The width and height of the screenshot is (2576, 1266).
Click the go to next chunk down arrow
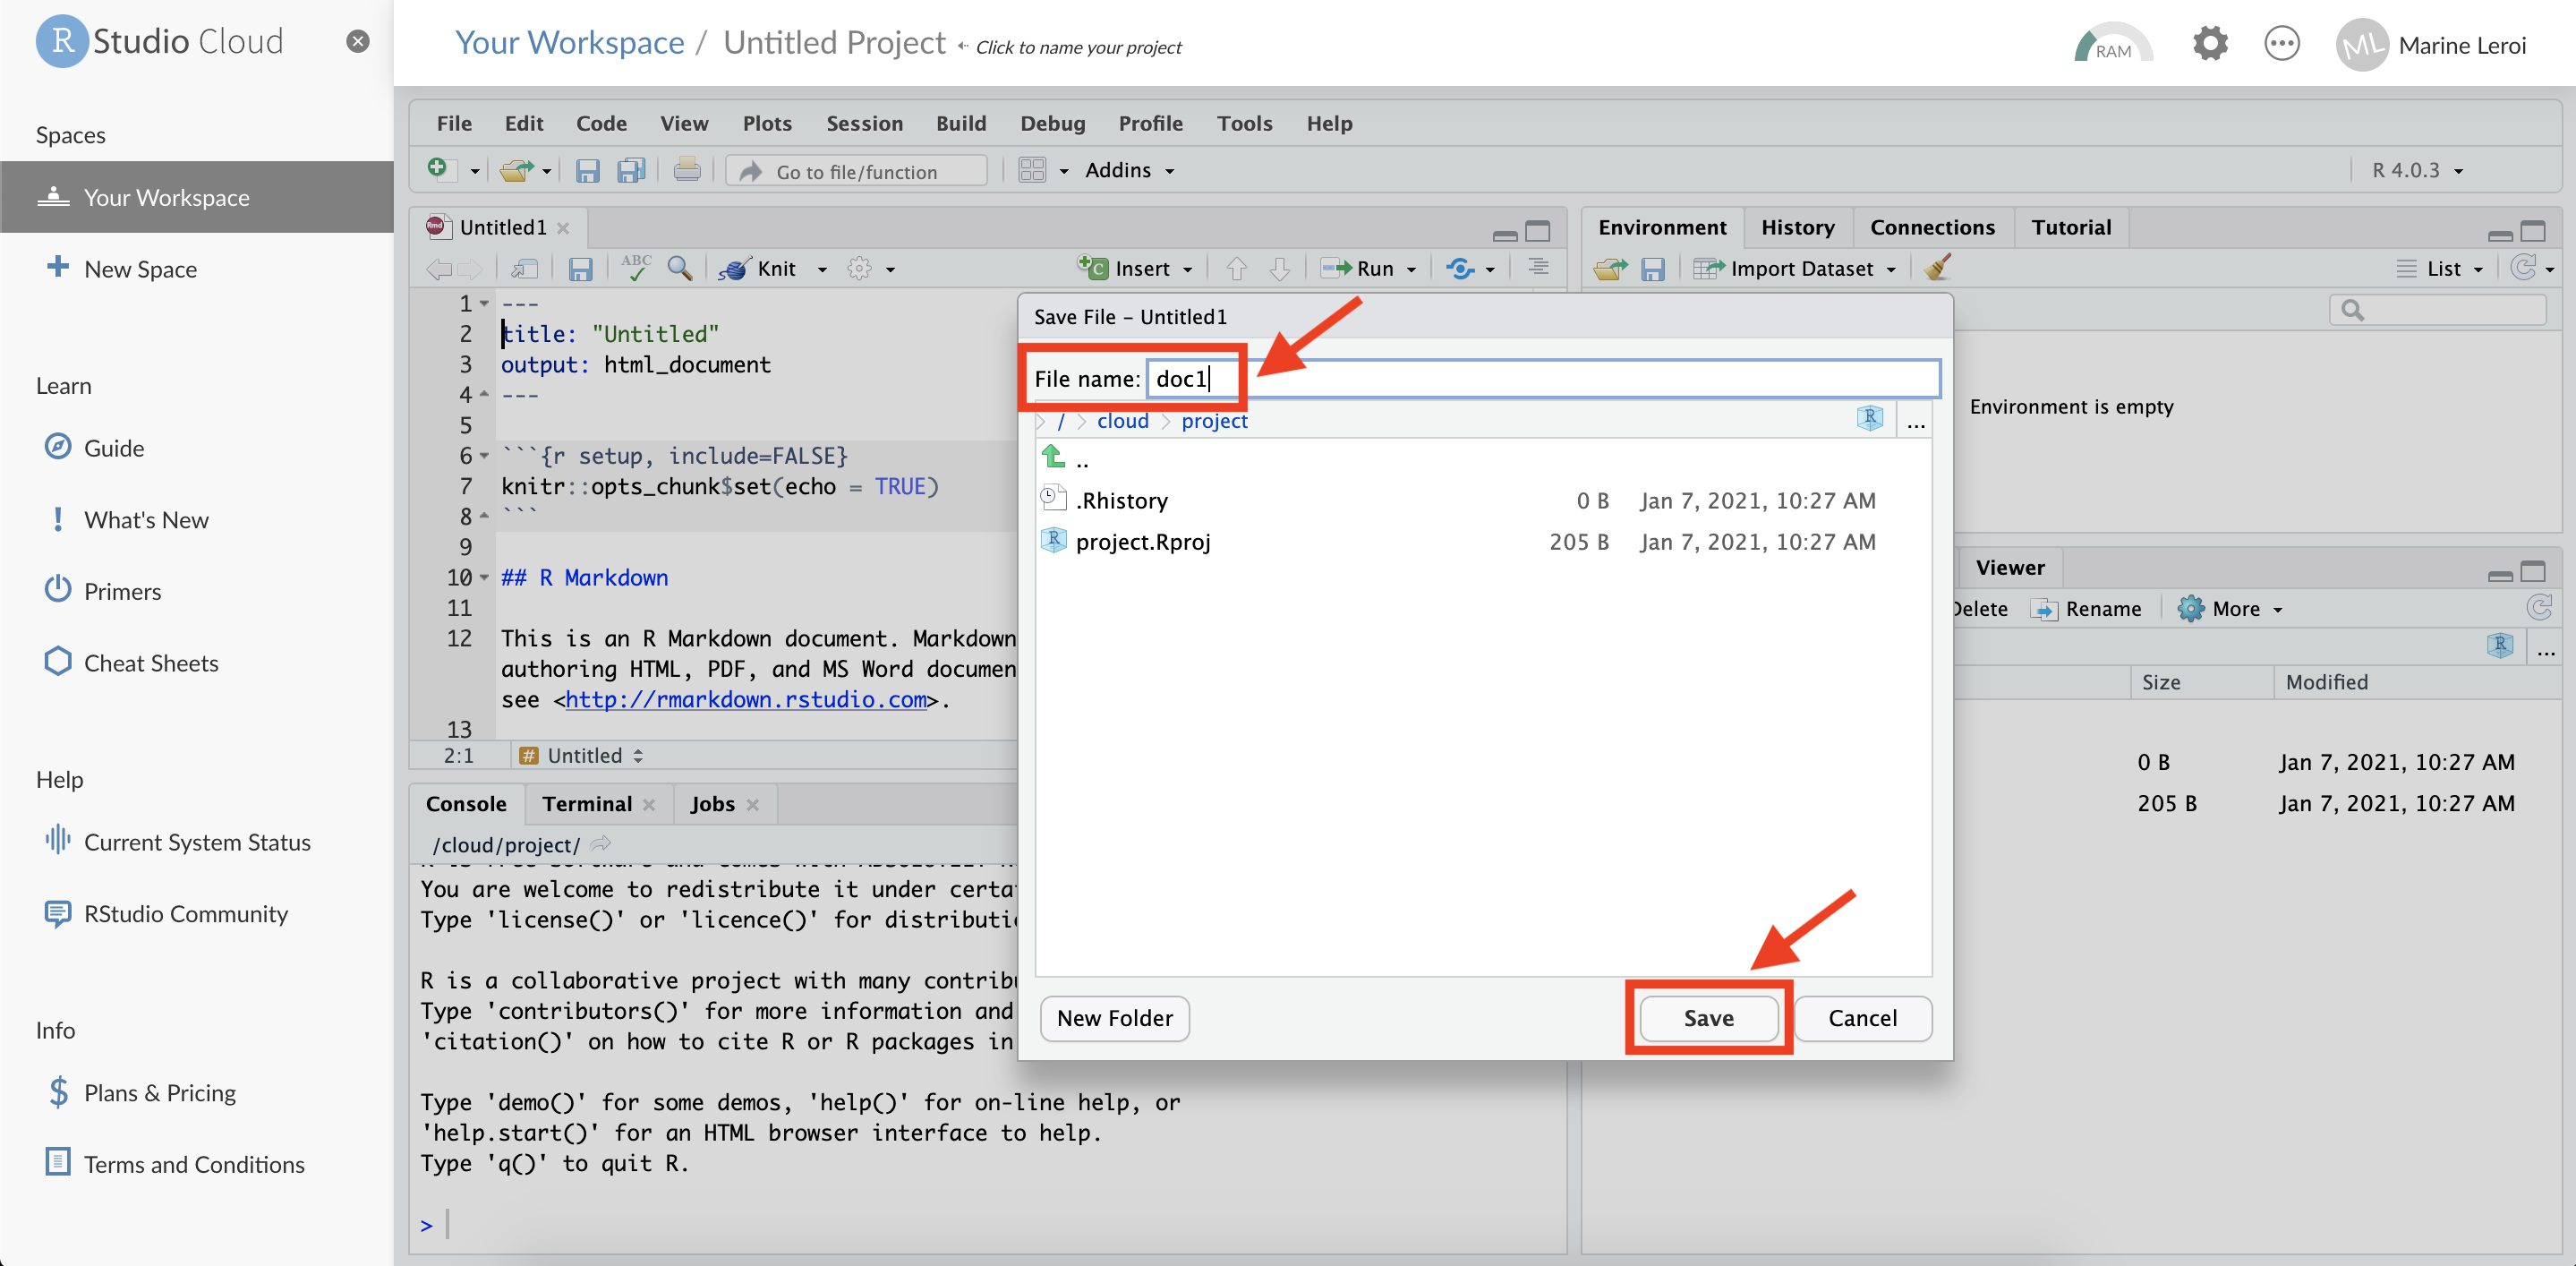1279,268
